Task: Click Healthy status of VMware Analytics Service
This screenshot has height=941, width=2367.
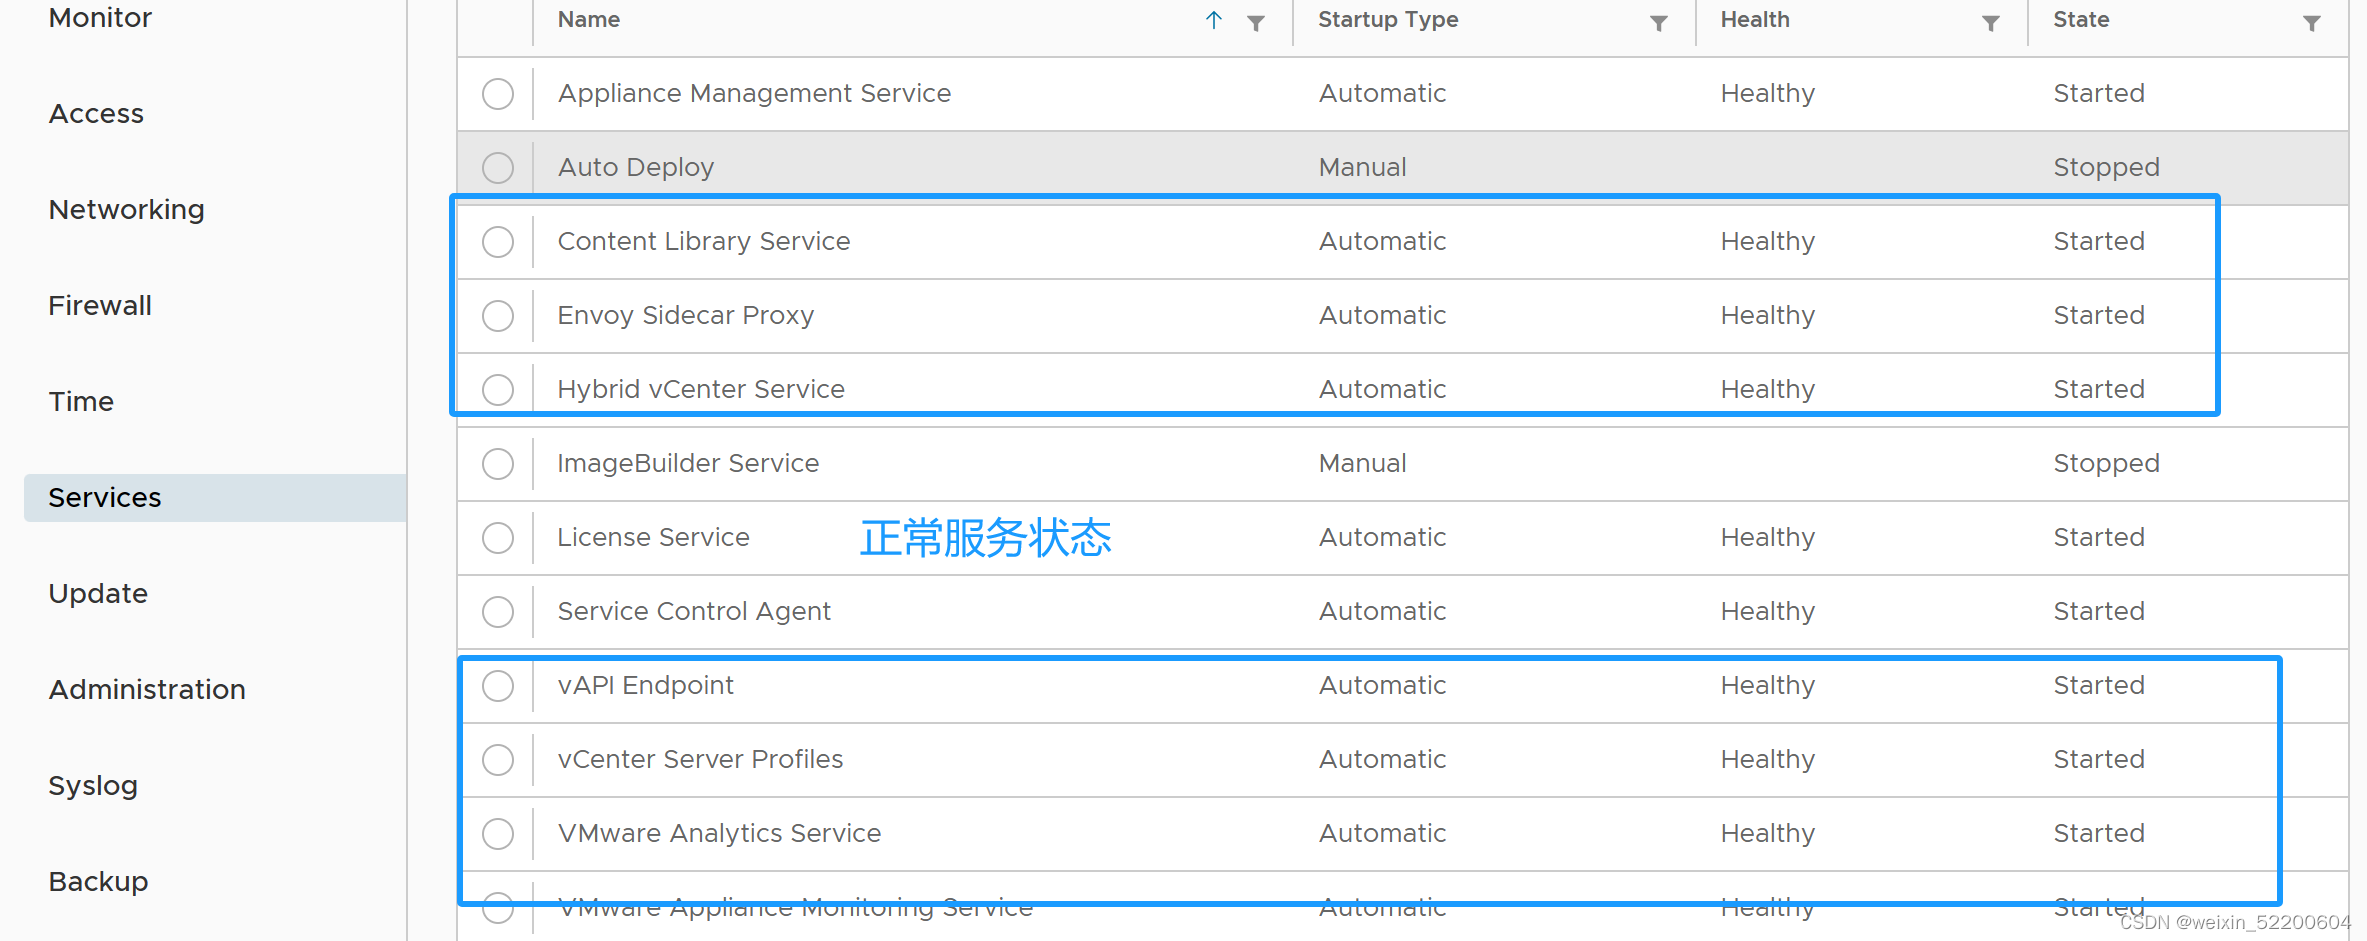Action: click(x=1767, y=834)
